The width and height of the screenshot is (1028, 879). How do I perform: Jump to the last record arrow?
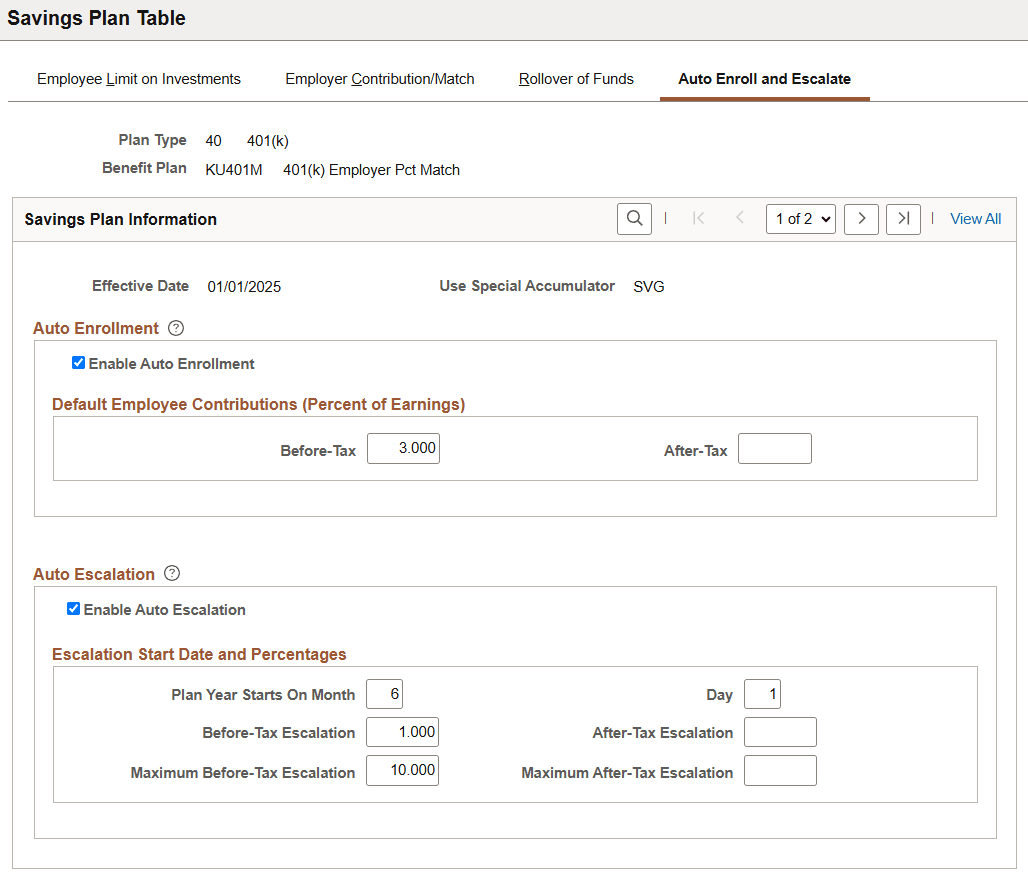(903, 218)
